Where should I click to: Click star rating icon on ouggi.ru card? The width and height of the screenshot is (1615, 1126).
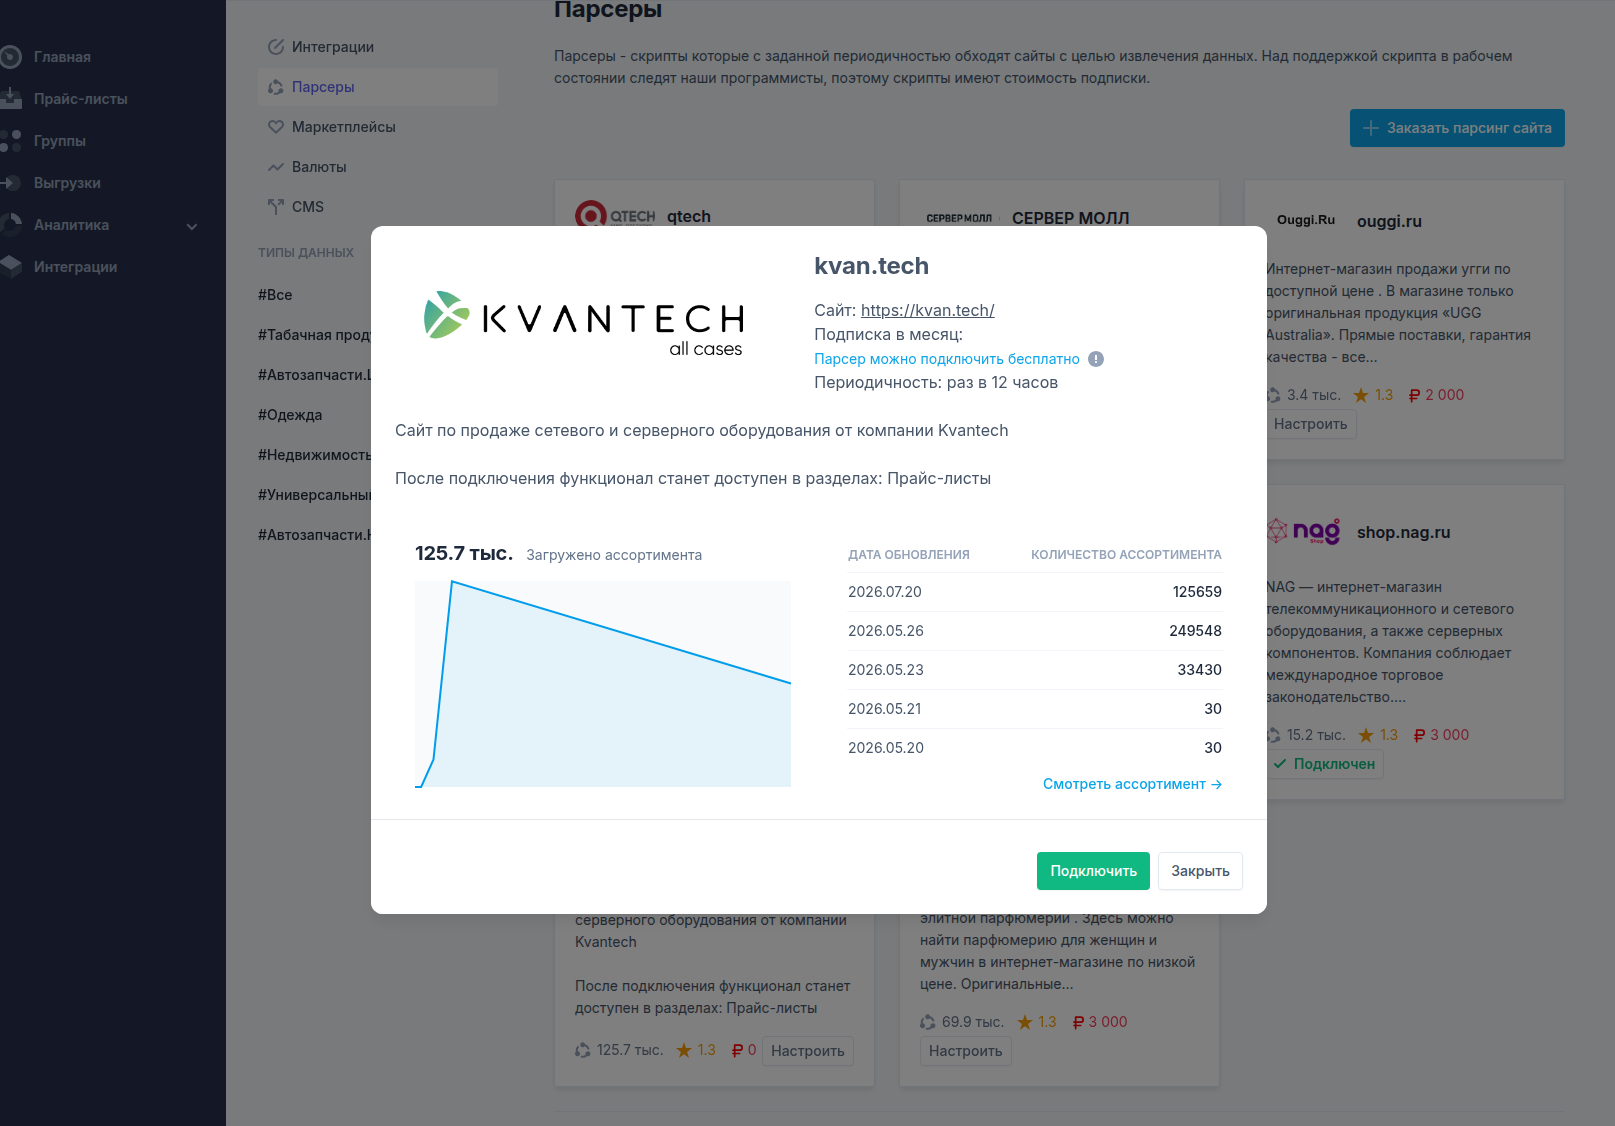(1361, 396)
